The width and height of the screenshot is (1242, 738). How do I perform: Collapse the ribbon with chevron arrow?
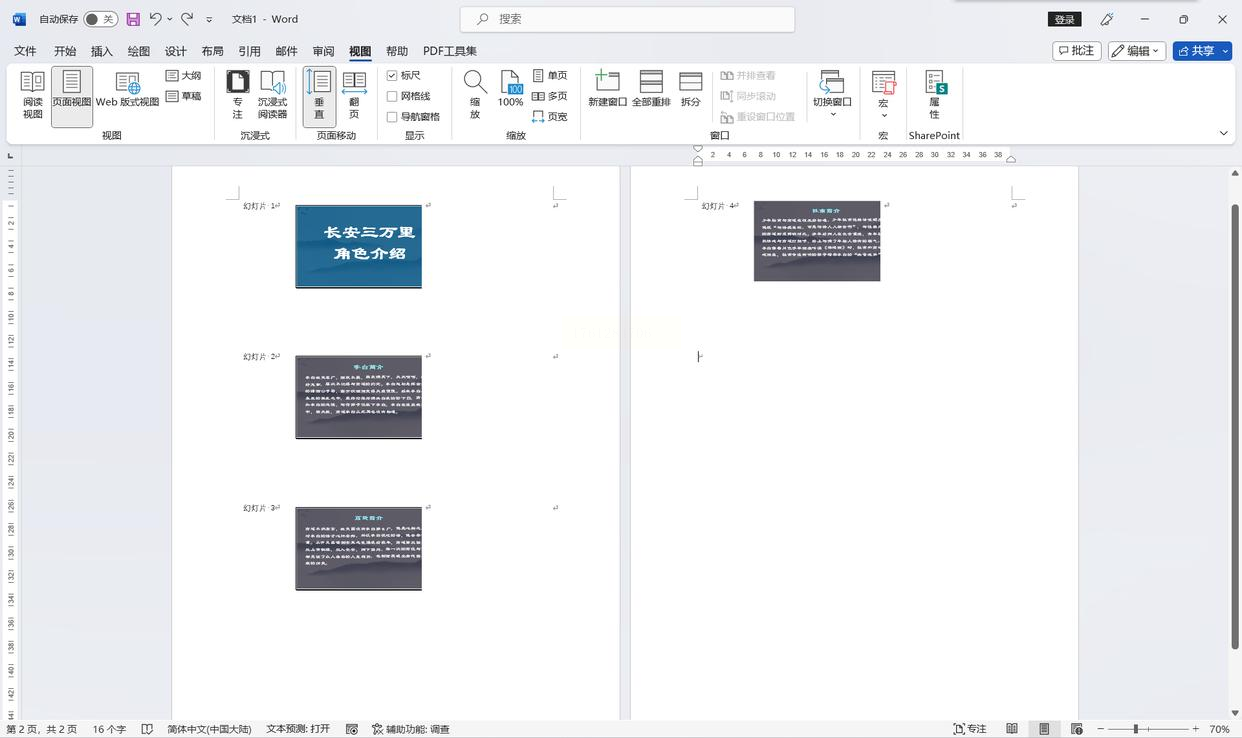tap(1224, 133)
